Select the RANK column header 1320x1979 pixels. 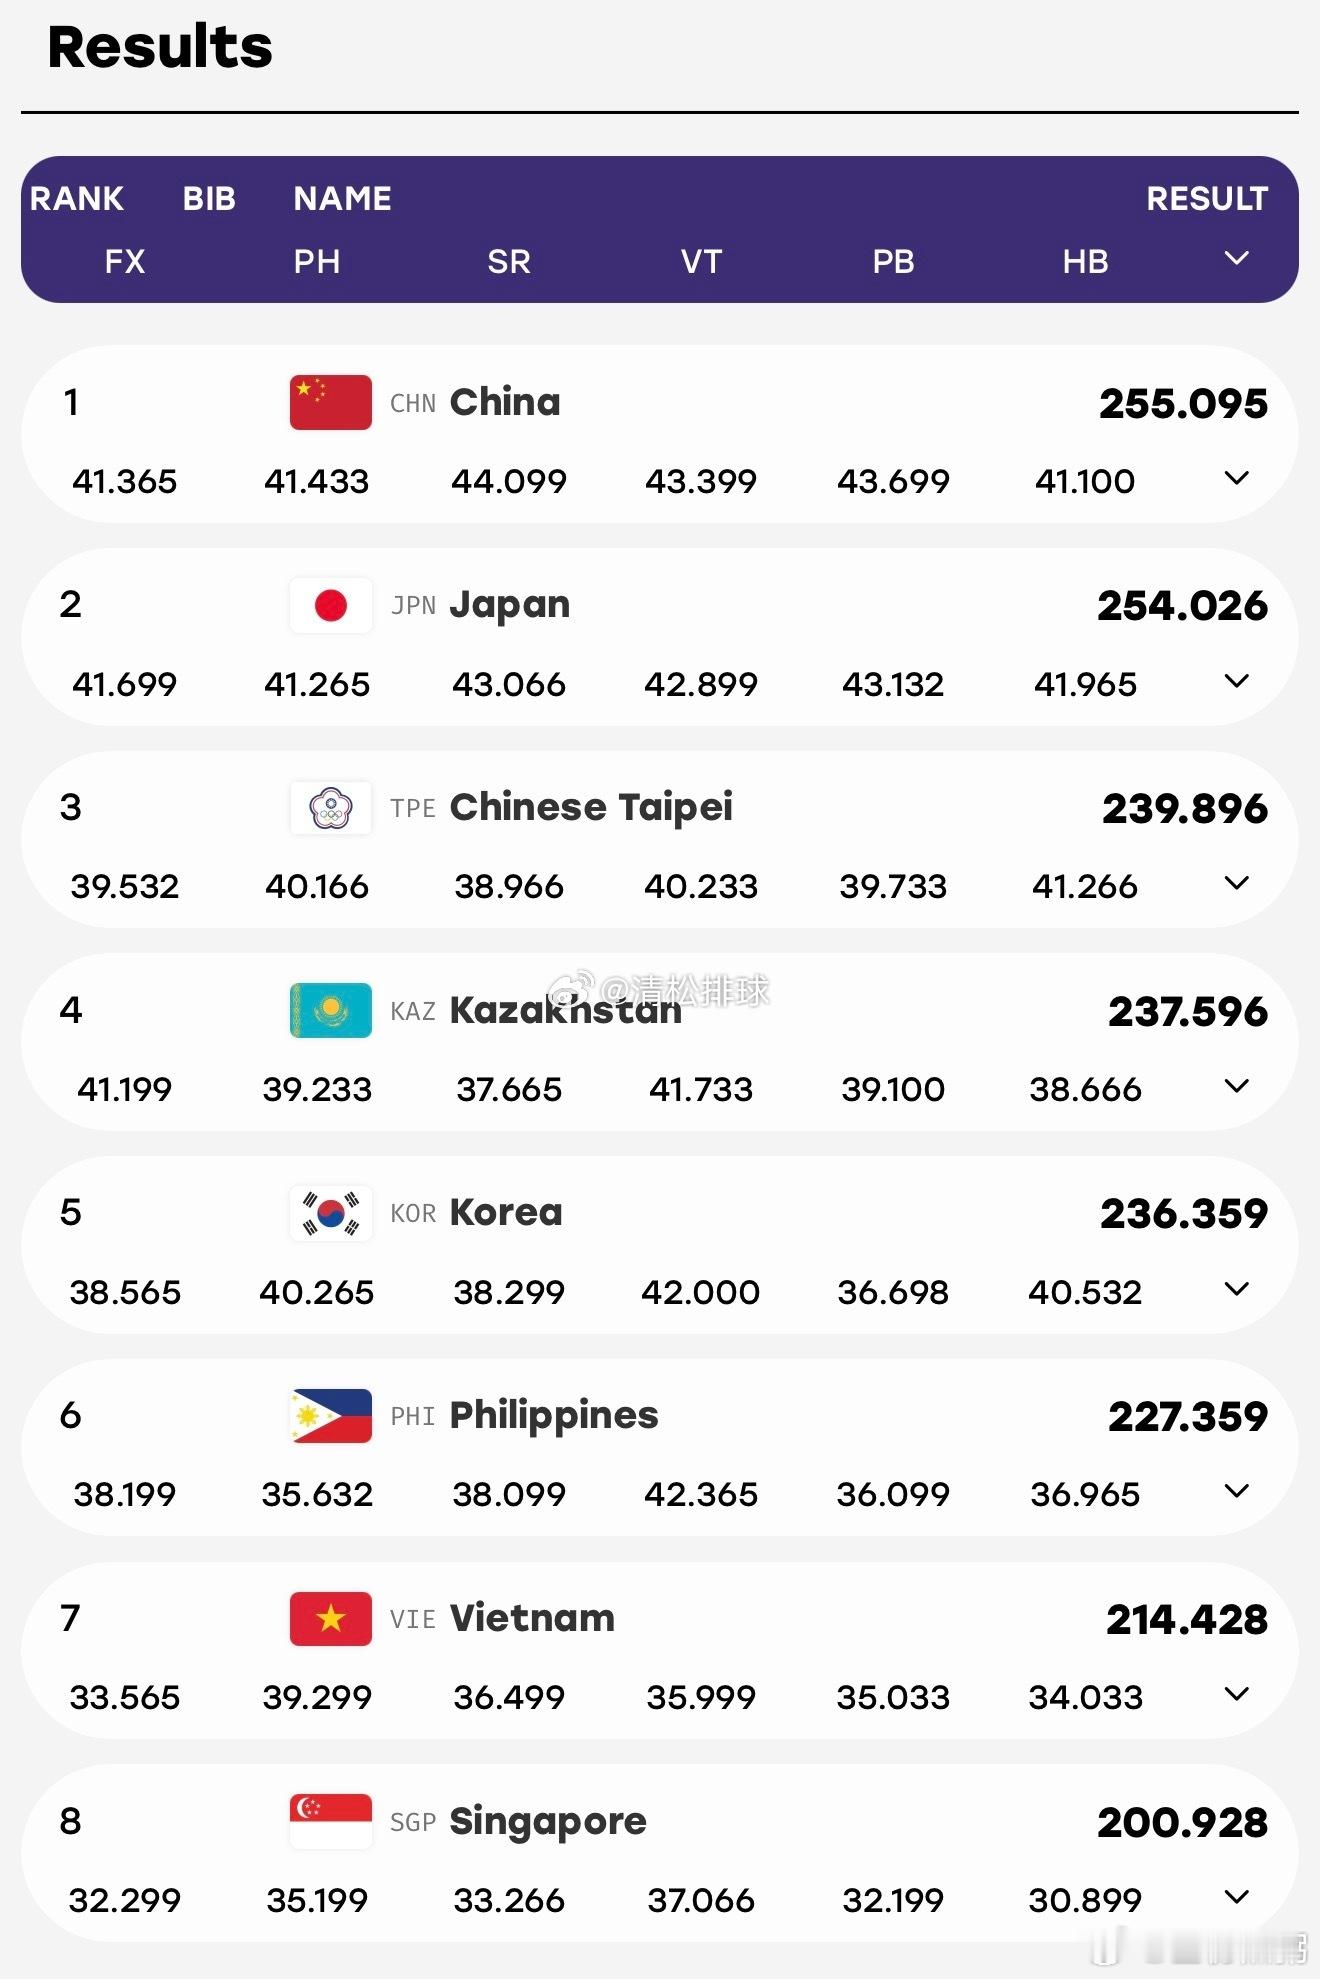[77, 198]
